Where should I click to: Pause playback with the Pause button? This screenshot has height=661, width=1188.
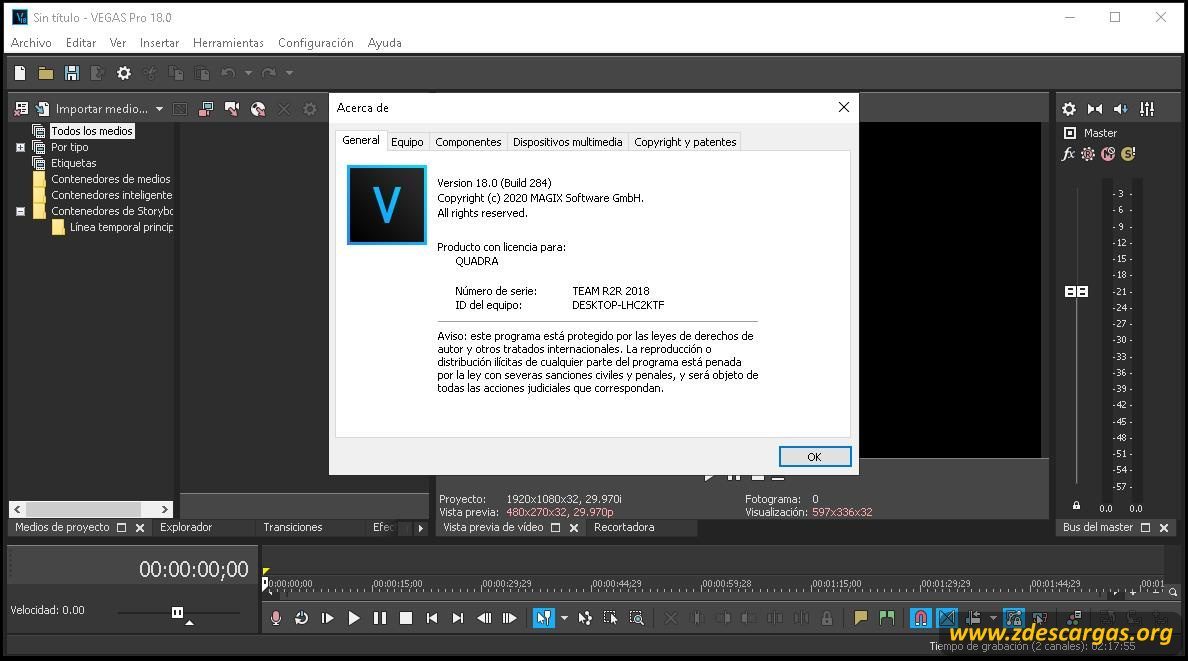pyautogui.click(x=380, y=619)
